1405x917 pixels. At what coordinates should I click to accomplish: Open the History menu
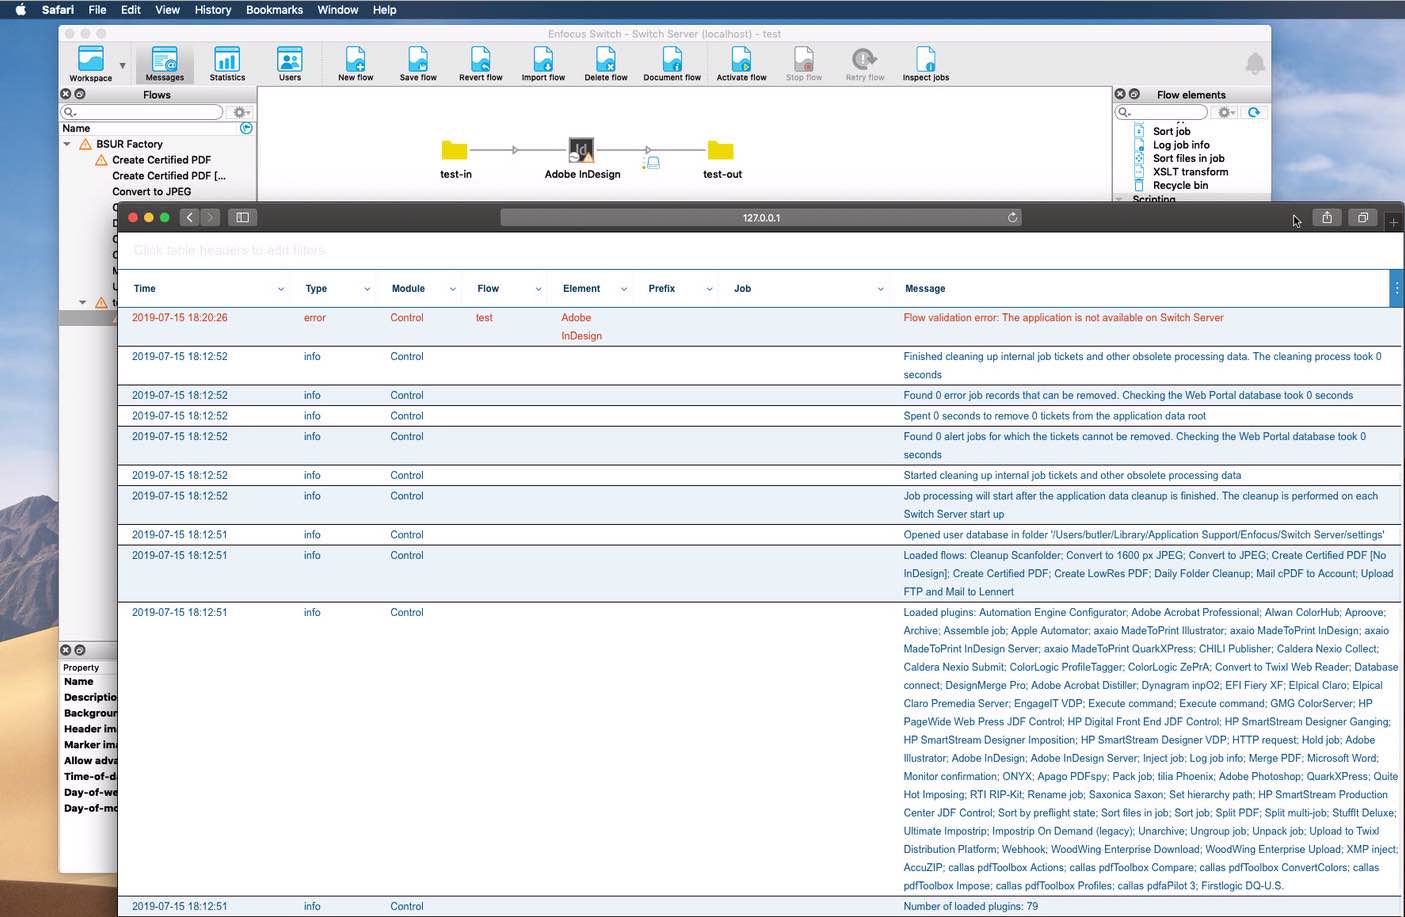point(213,10)
